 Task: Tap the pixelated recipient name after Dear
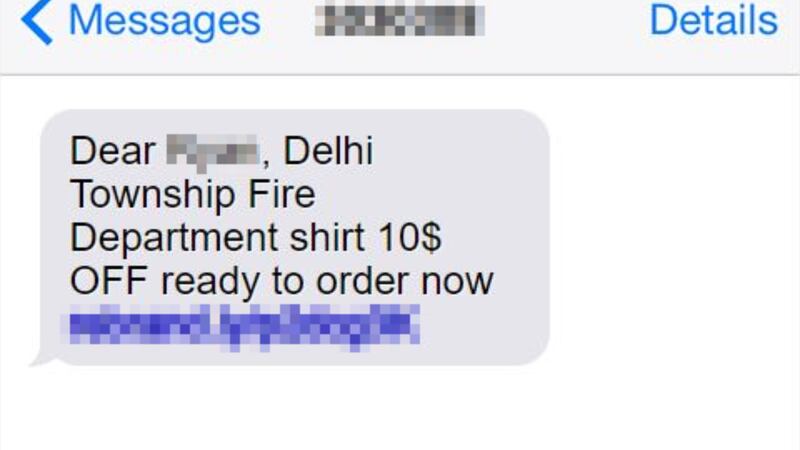tap(213, 152)
